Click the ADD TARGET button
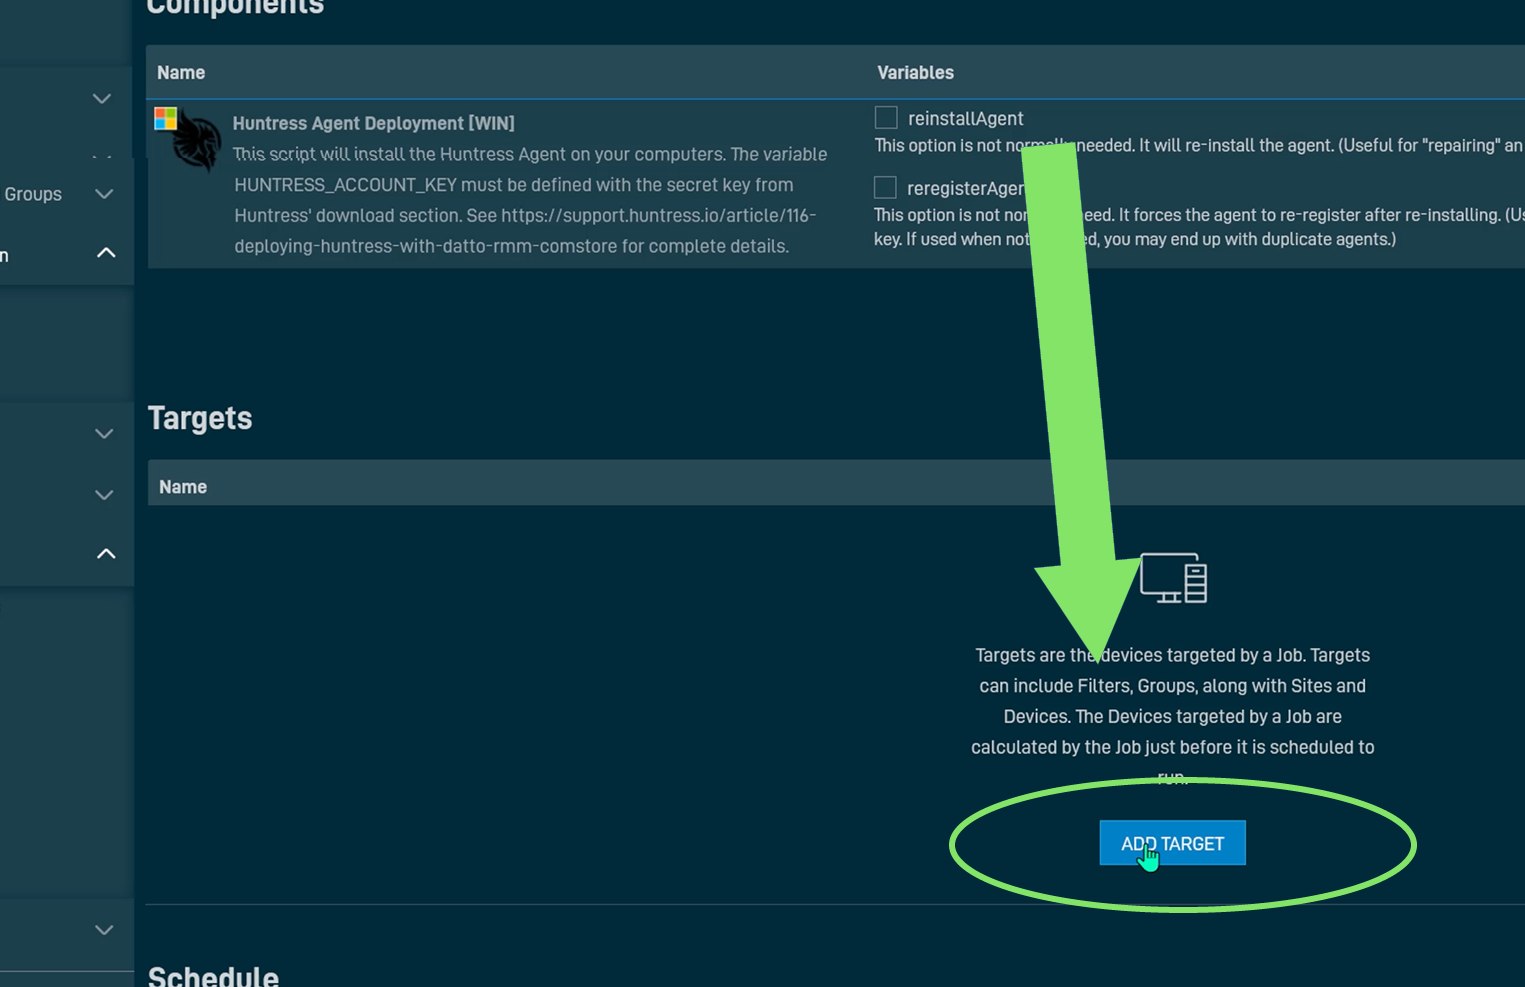The height and width of the screenshot is (987, 1525). coord(1172,843)
